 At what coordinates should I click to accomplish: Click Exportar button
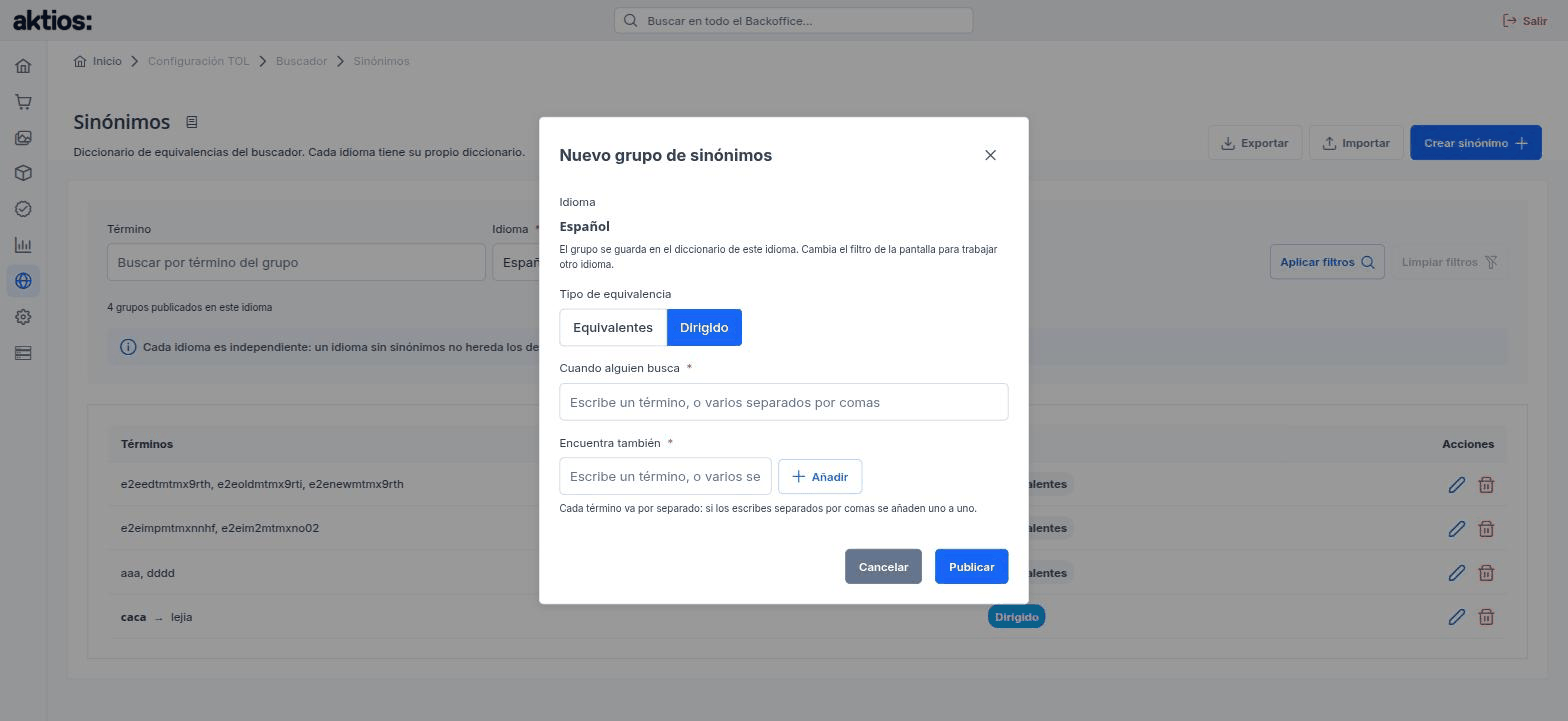pos(1255,143)
